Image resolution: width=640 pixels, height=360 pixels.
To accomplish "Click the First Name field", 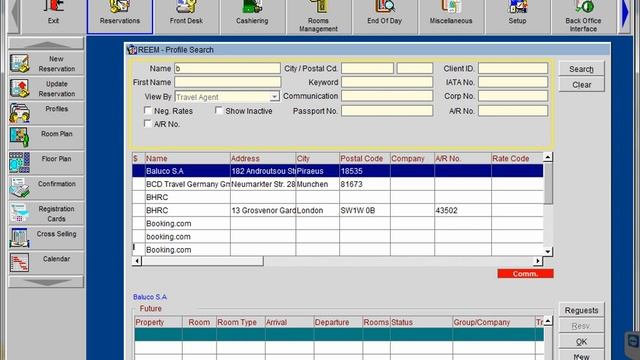I will (227, 82).
